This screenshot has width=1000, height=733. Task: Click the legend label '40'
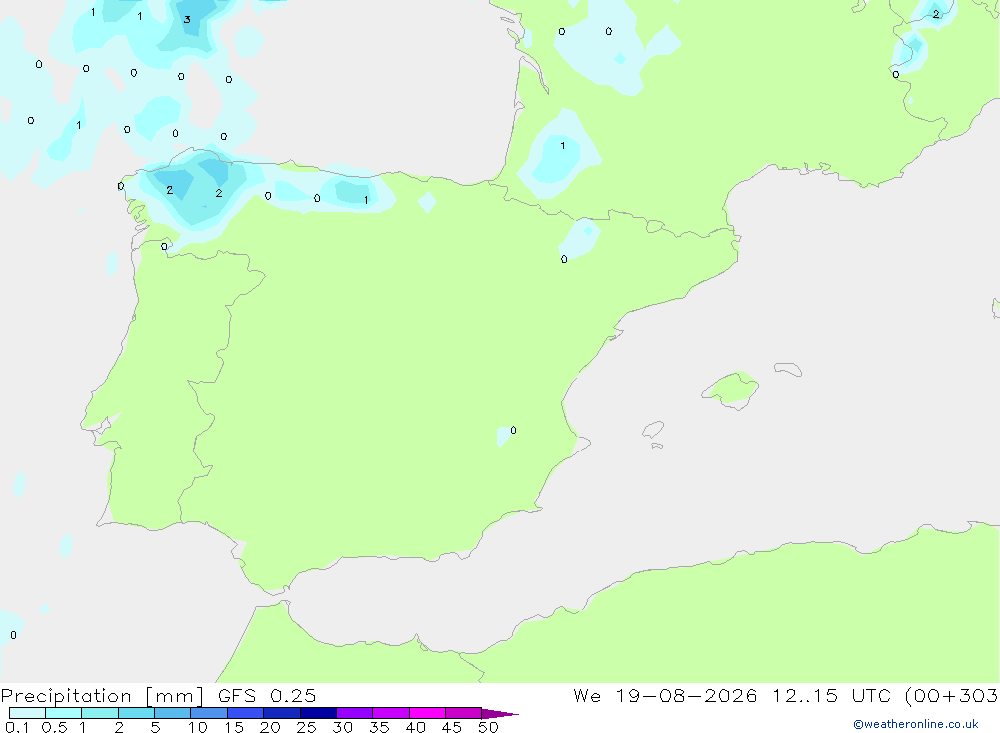point(415,727)
